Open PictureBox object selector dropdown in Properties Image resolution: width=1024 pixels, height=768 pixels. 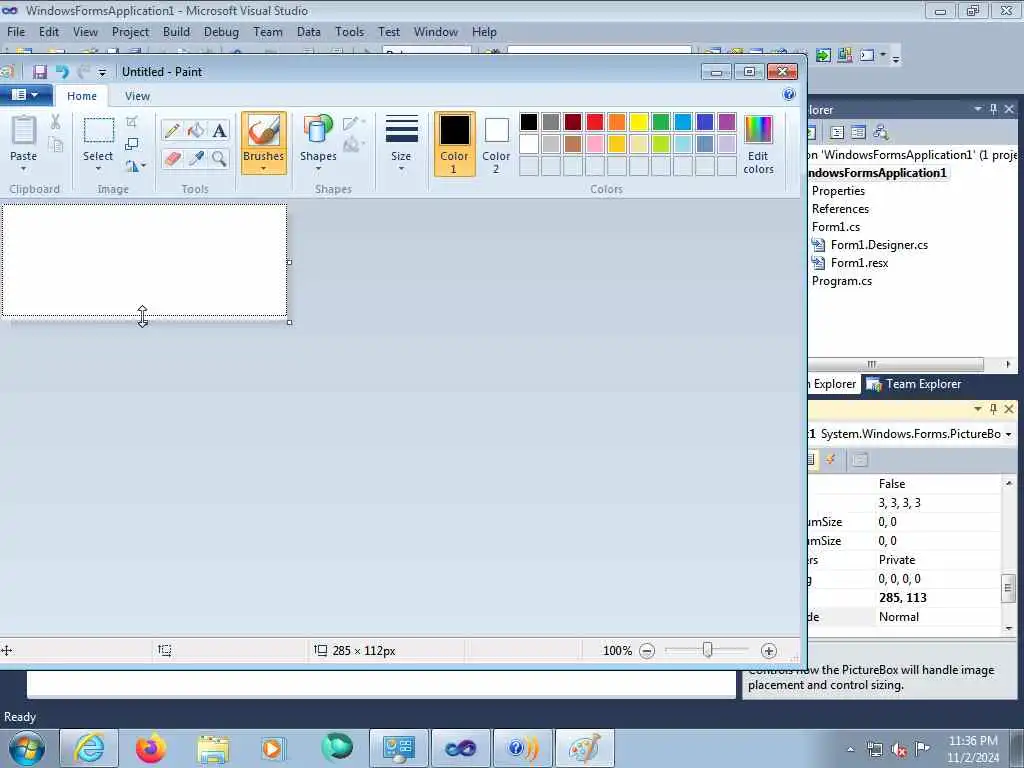(x=1008, y=434)
